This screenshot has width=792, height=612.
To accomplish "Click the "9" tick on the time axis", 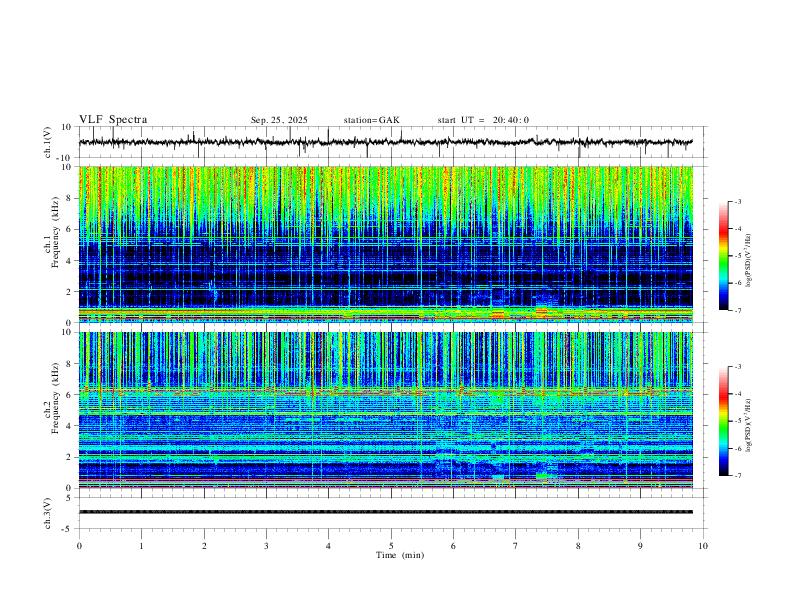I will click(x=640, y=546).
